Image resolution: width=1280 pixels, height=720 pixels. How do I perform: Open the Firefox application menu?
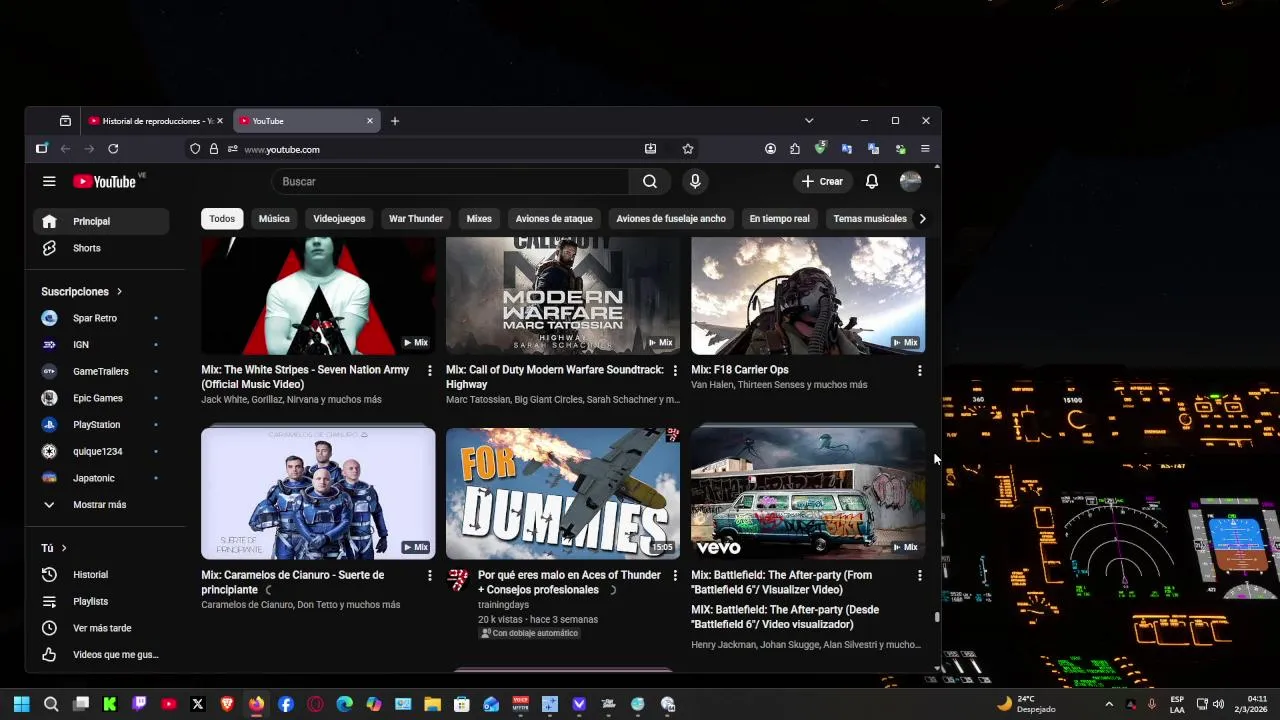pos(925,149)
